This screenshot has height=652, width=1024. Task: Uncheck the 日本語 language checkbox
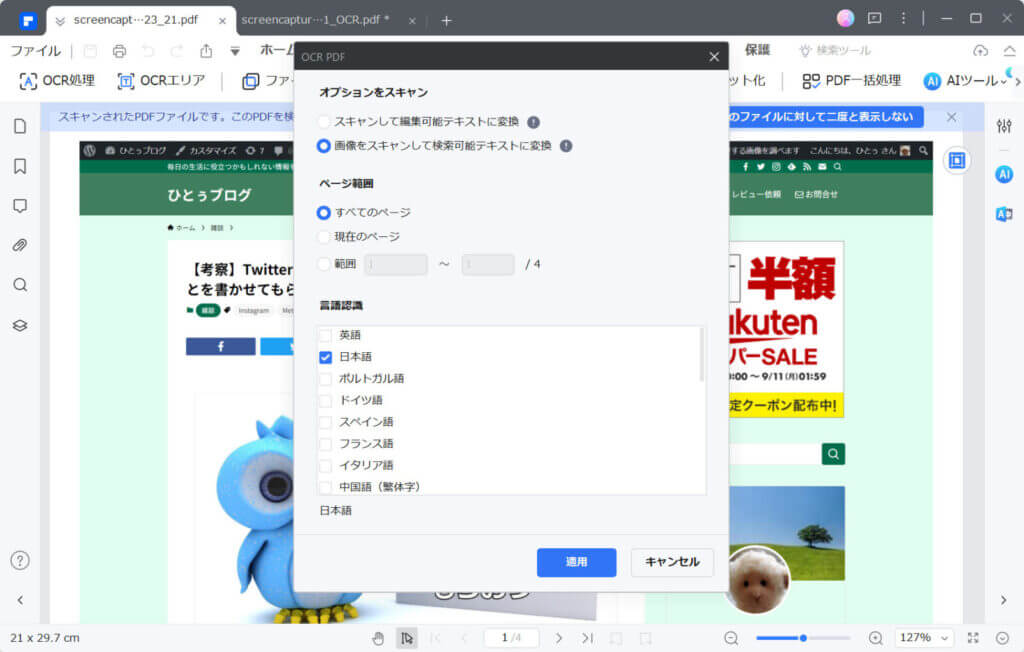point(325,357)
